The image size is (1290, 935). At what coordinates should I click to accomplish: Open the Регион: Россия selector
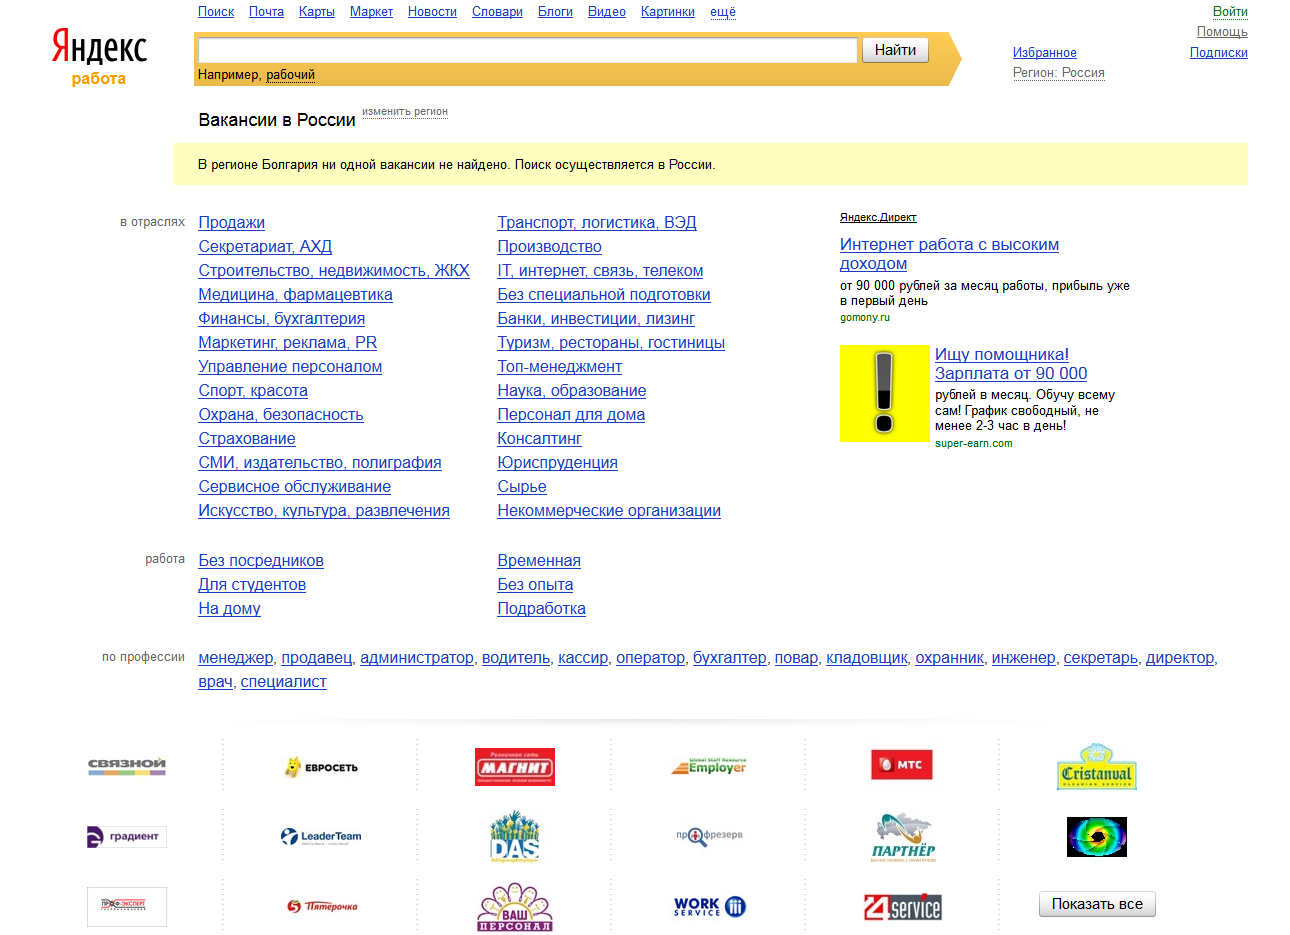point(1059,73)
